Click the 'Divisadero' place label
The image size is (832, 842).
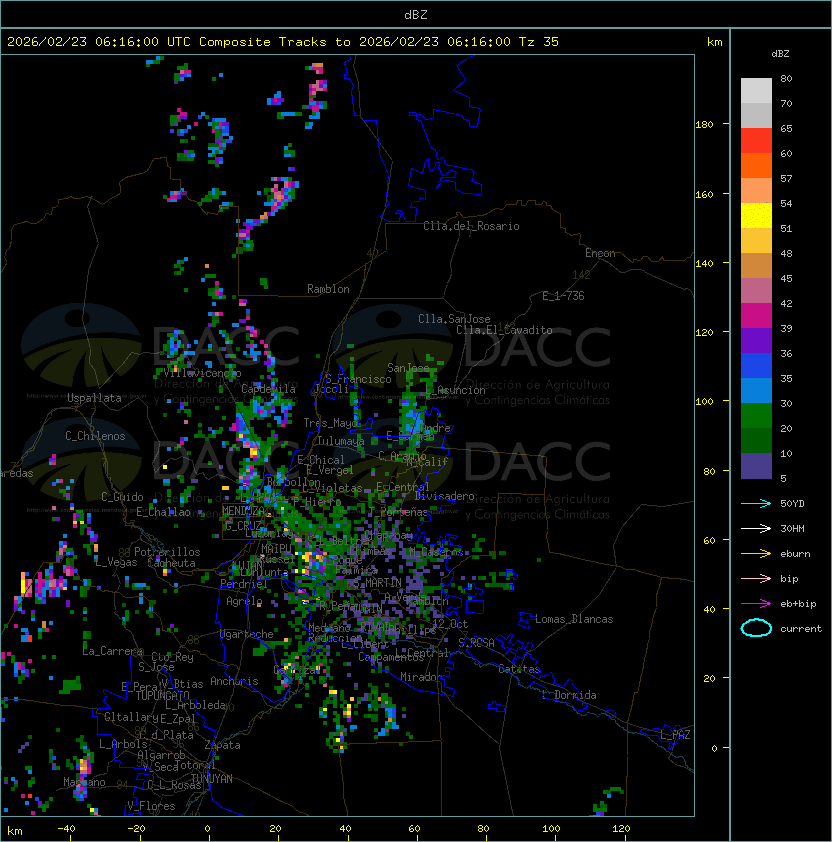tap(444, 496)
